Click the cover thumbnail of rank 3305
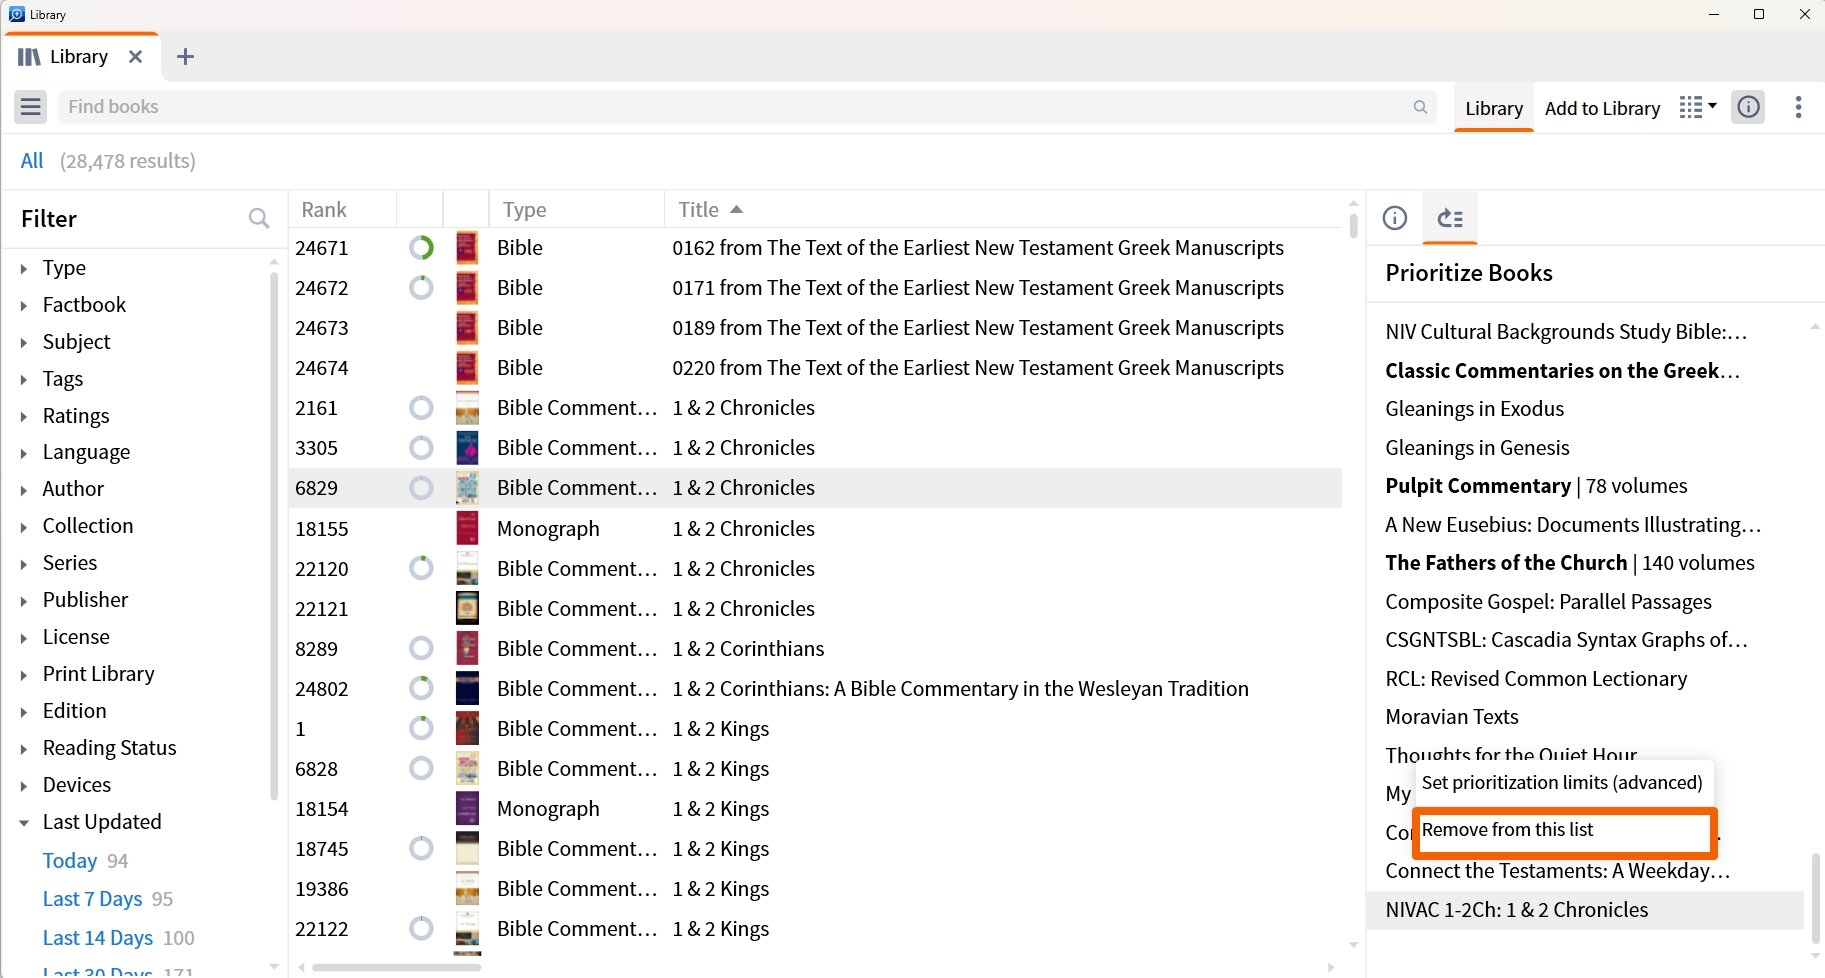The height and width of the screenshot is (978, 1825). pos(467,448)
